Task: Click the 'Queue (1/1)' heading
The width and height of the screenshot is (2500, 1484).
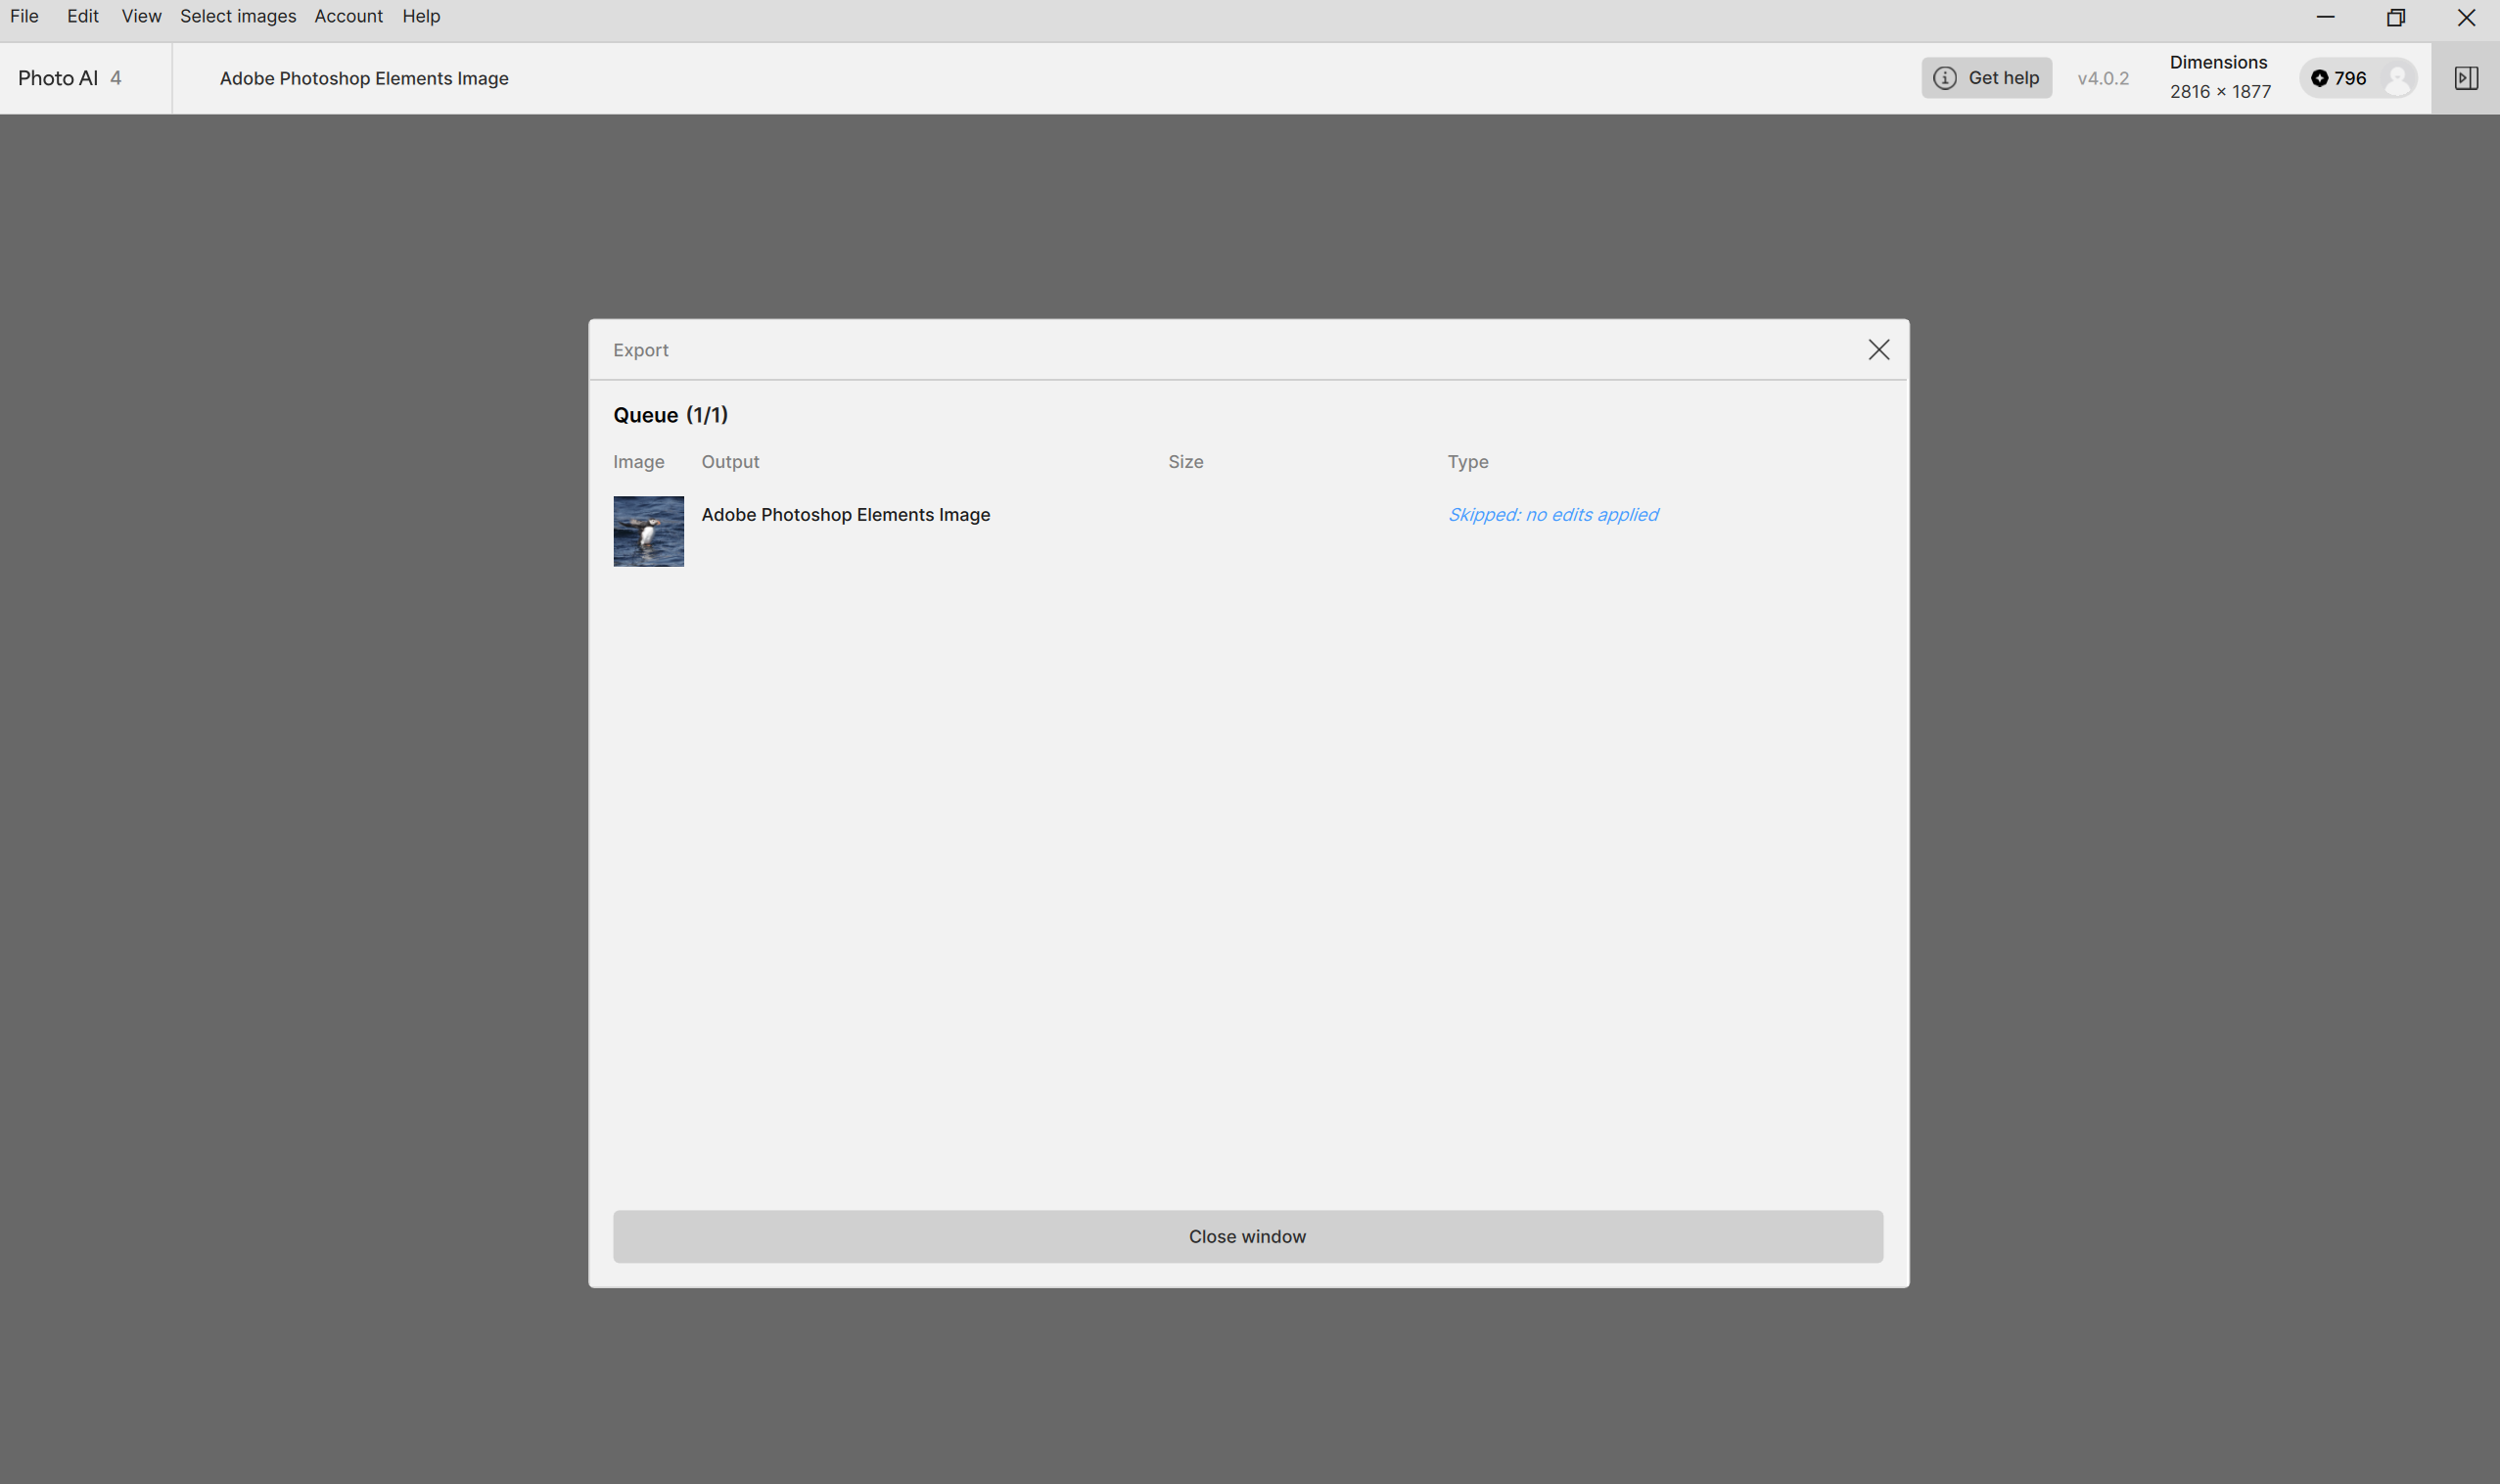Action: point(670,415)
